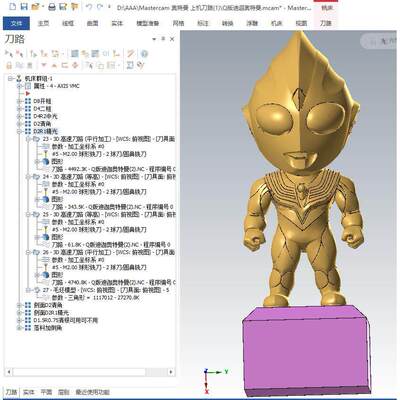Select the 侧面D2清角 group row

(48, 305)
